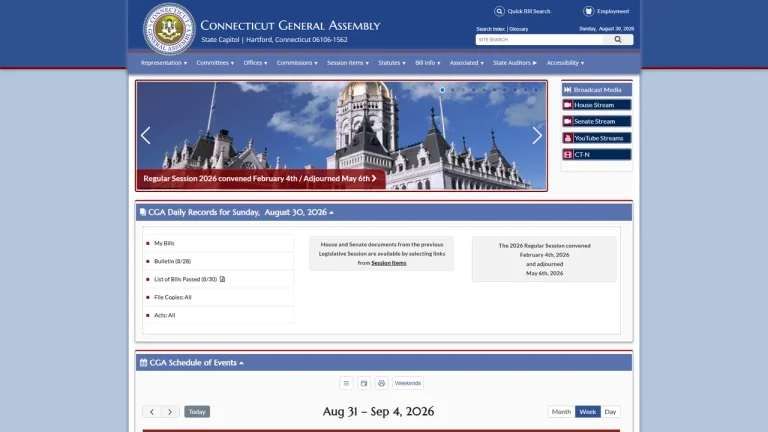Select third carousel slide indicator dot

click(463, 90)
